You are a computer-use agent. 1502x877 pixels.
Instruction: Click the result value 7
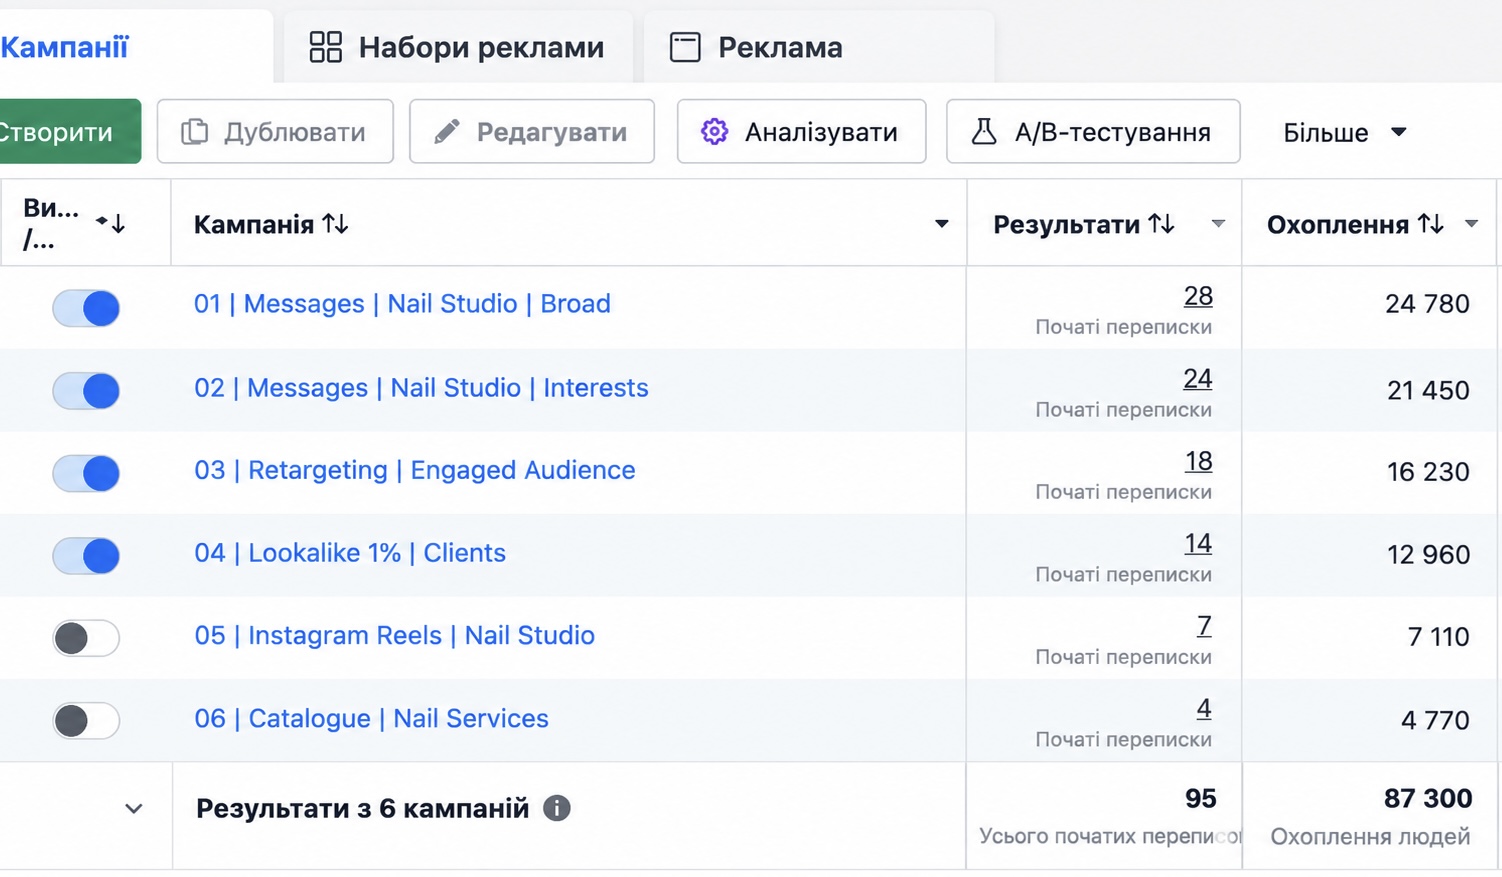coord(1204,626)
